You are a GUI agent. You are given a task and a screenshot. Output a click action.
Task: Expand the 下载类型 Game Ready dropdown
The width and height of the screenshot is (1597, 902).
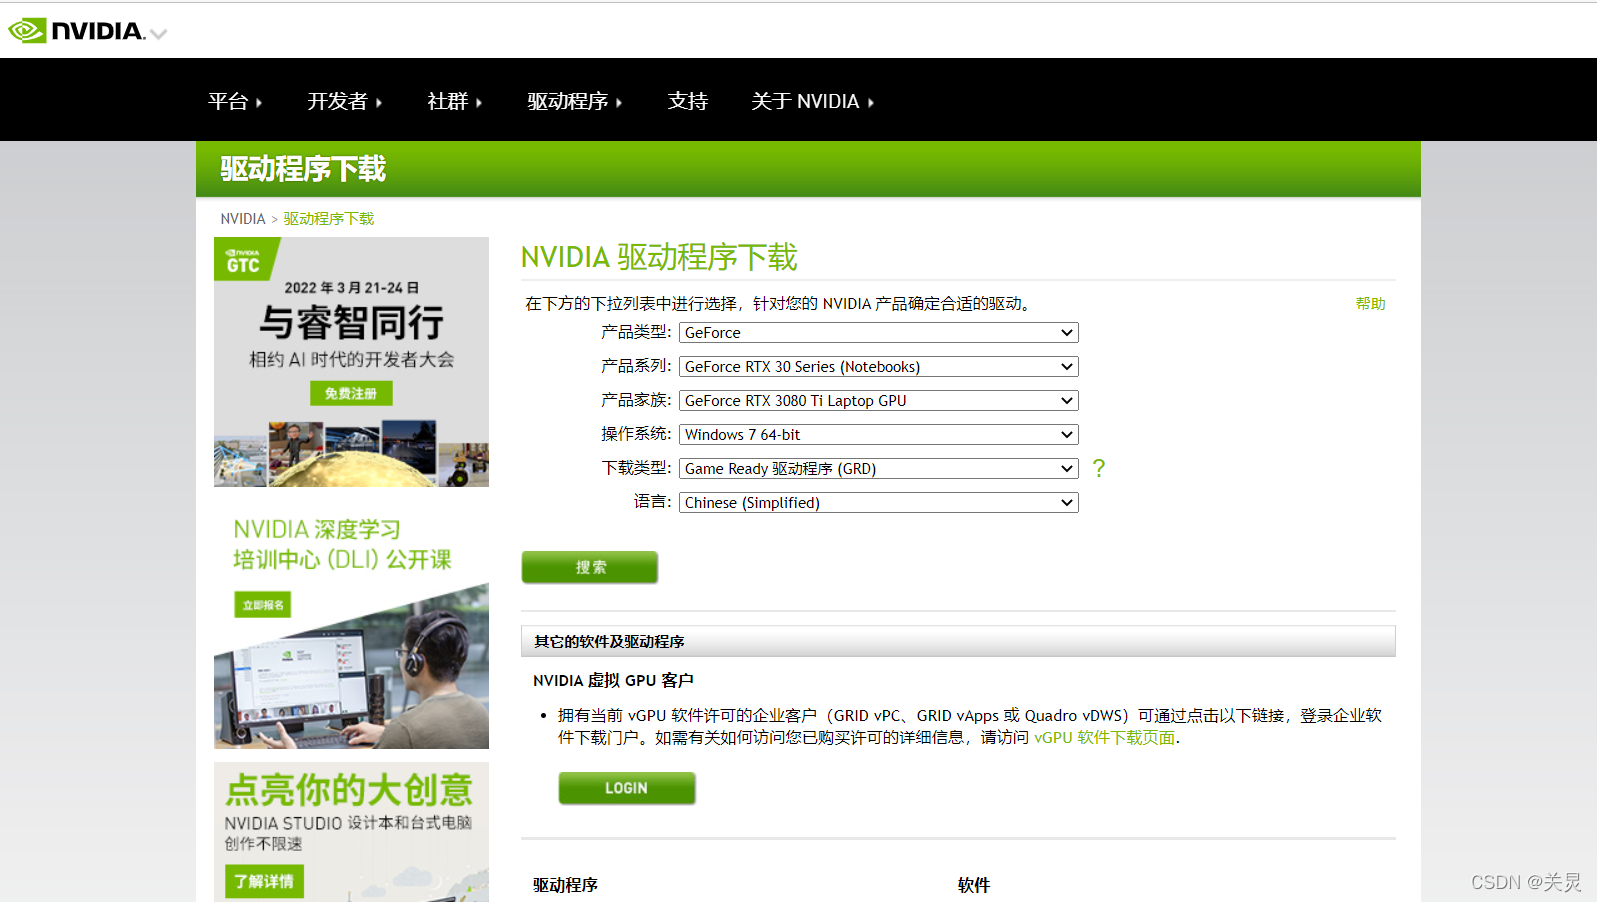click(879, 469)
